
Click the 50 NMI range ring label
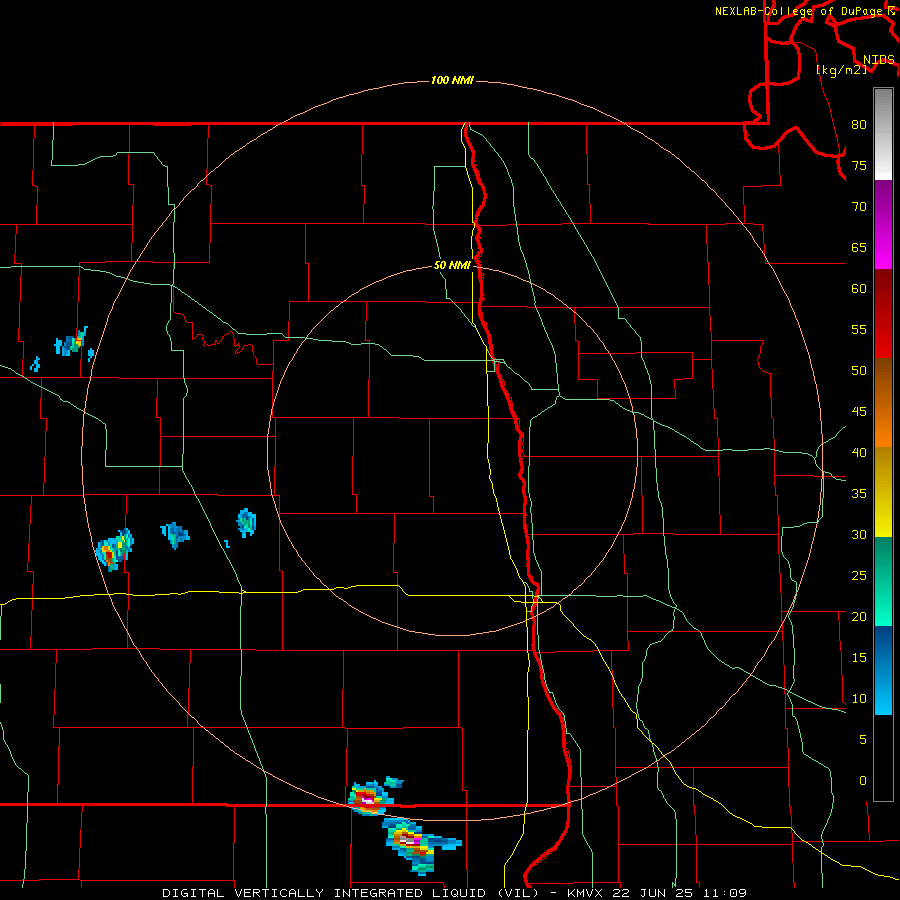pyautogui.click(x=452, y=265)
